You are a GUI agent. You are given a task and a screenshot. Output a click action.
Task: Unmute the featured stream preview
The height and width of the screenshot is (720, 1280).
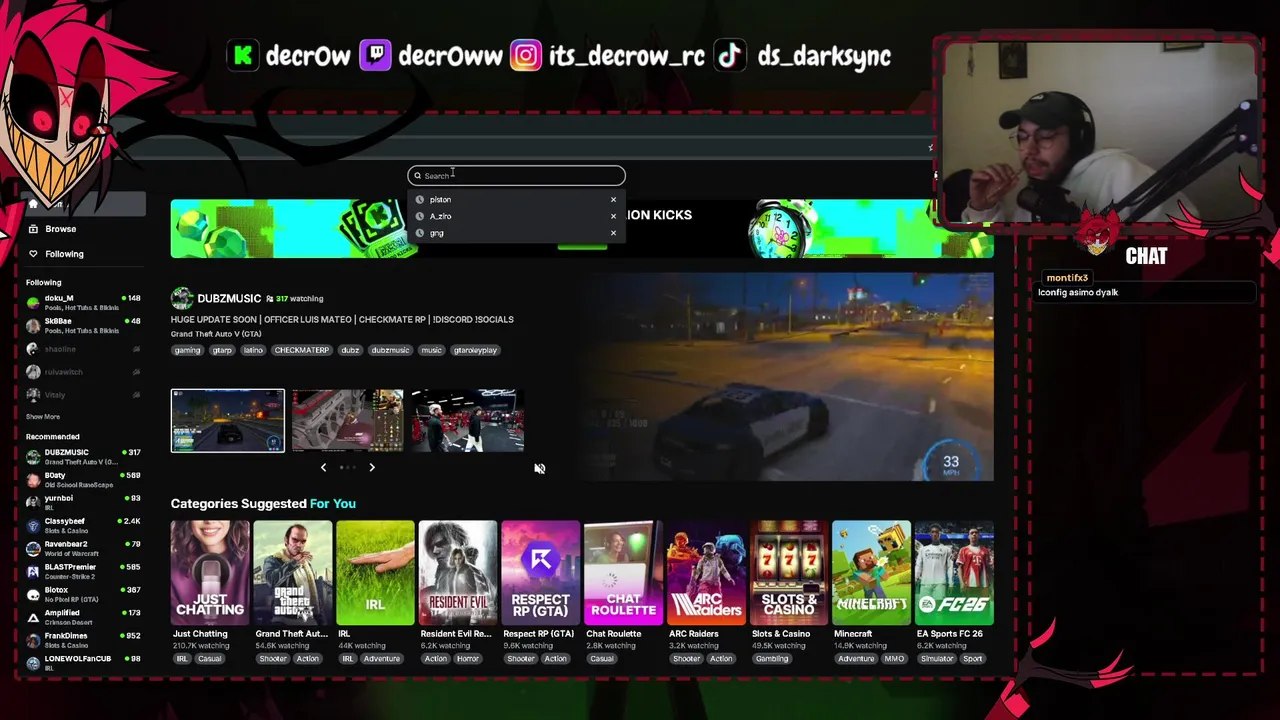pos(539,469)
